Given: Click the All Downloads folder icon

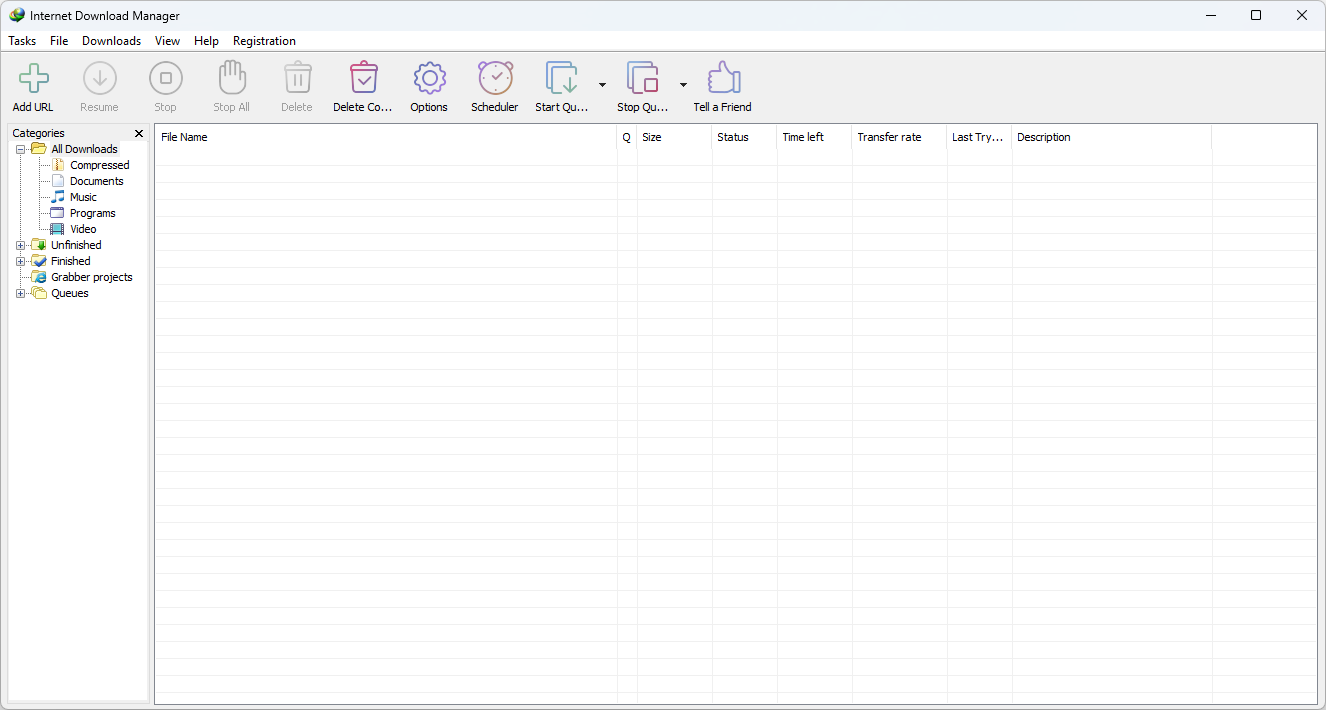Looking at the screenshot, I should [39, 149].
